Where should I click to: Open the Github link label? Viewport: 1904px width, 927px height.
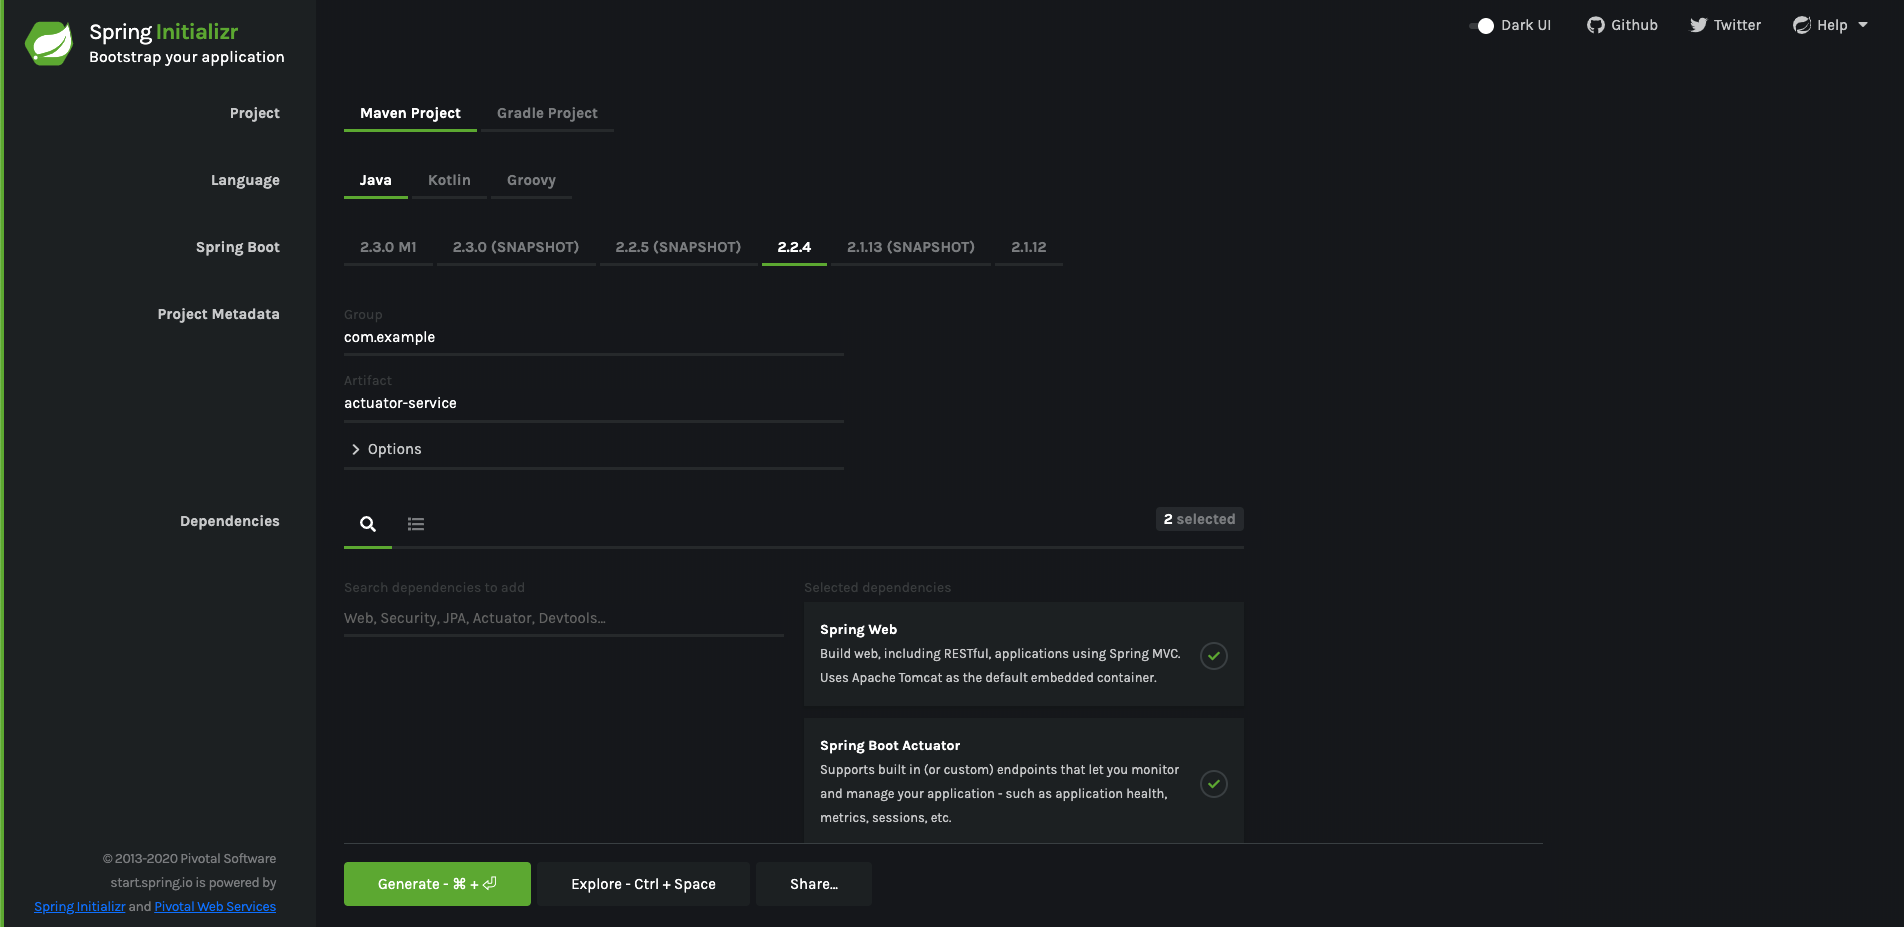coord(1634,25)
